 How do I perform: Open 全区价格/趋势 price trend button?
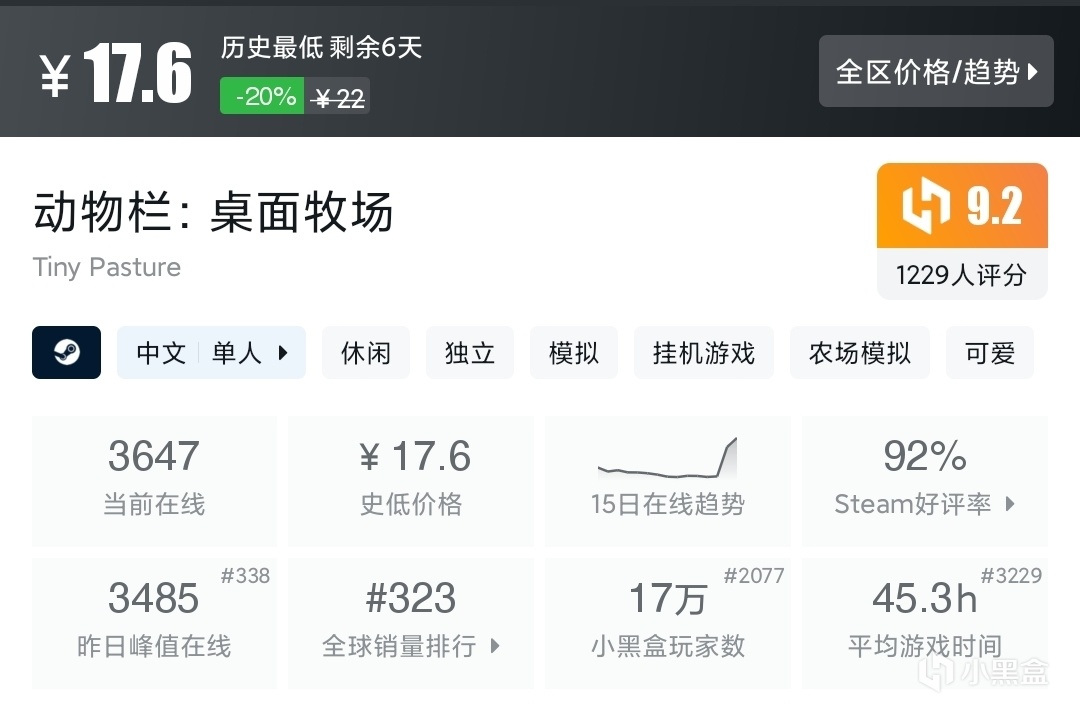[x=936, y=71]
